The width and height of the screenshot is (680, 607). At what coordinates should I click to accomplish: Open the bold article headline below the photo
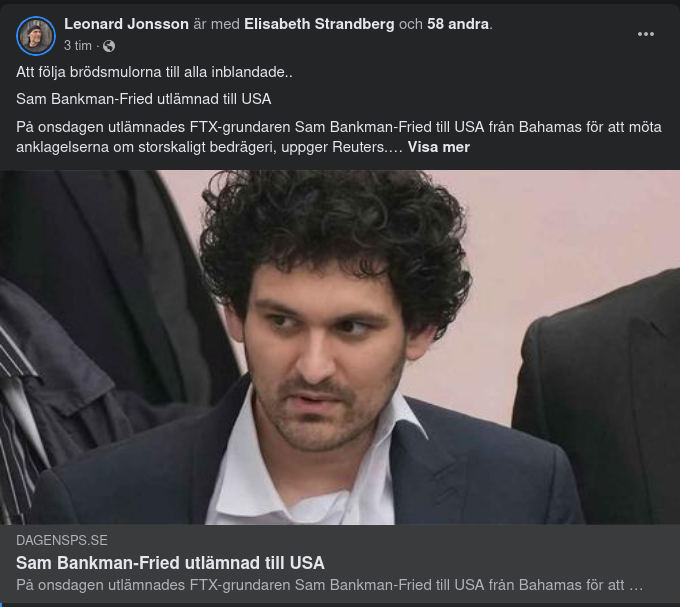[x=170, y=563]
